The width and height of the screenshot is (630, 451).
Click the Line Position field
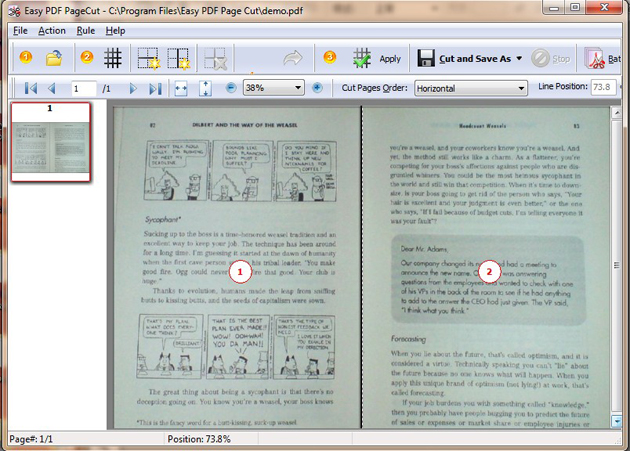click(x=603, y=87)
